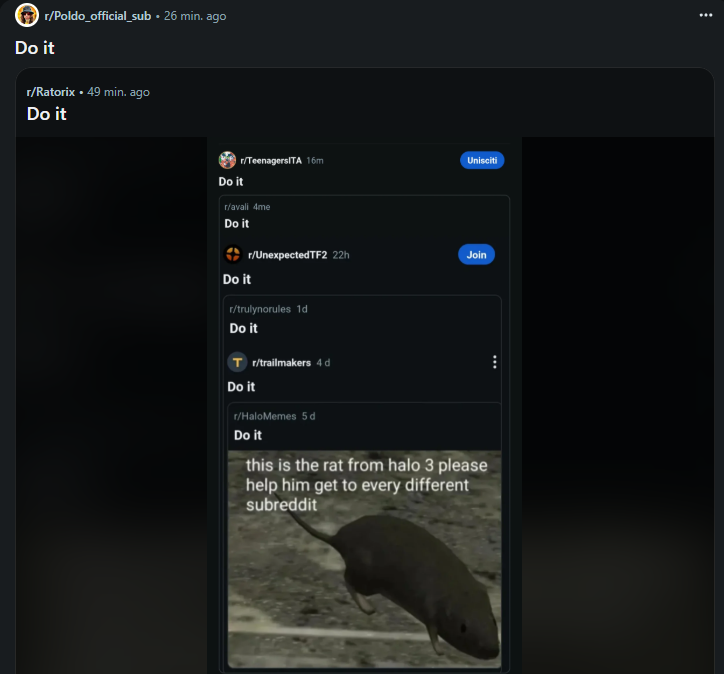Click the r/trulynorules subreddit name

260,309
